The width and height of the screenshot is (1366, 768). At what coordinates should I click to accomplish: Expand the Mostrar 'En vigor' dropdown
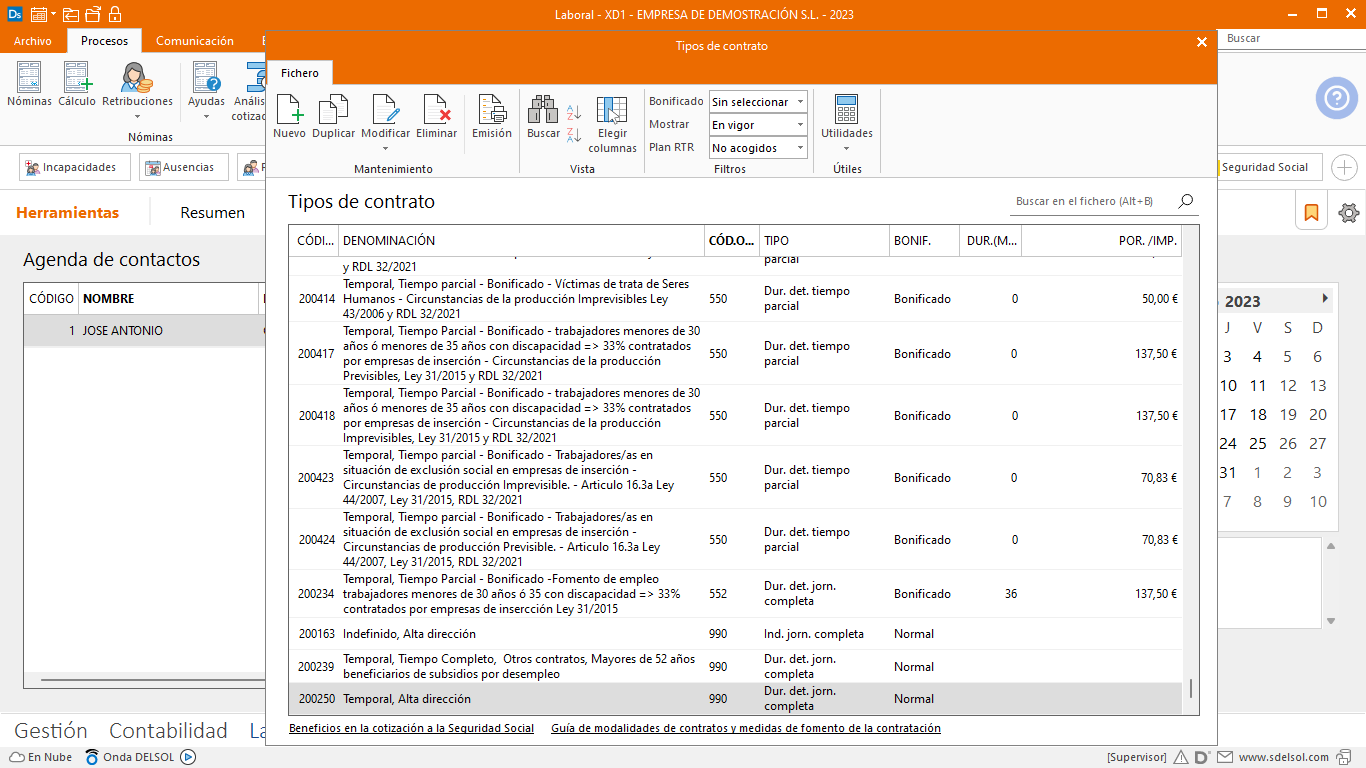tap(800, 125)
